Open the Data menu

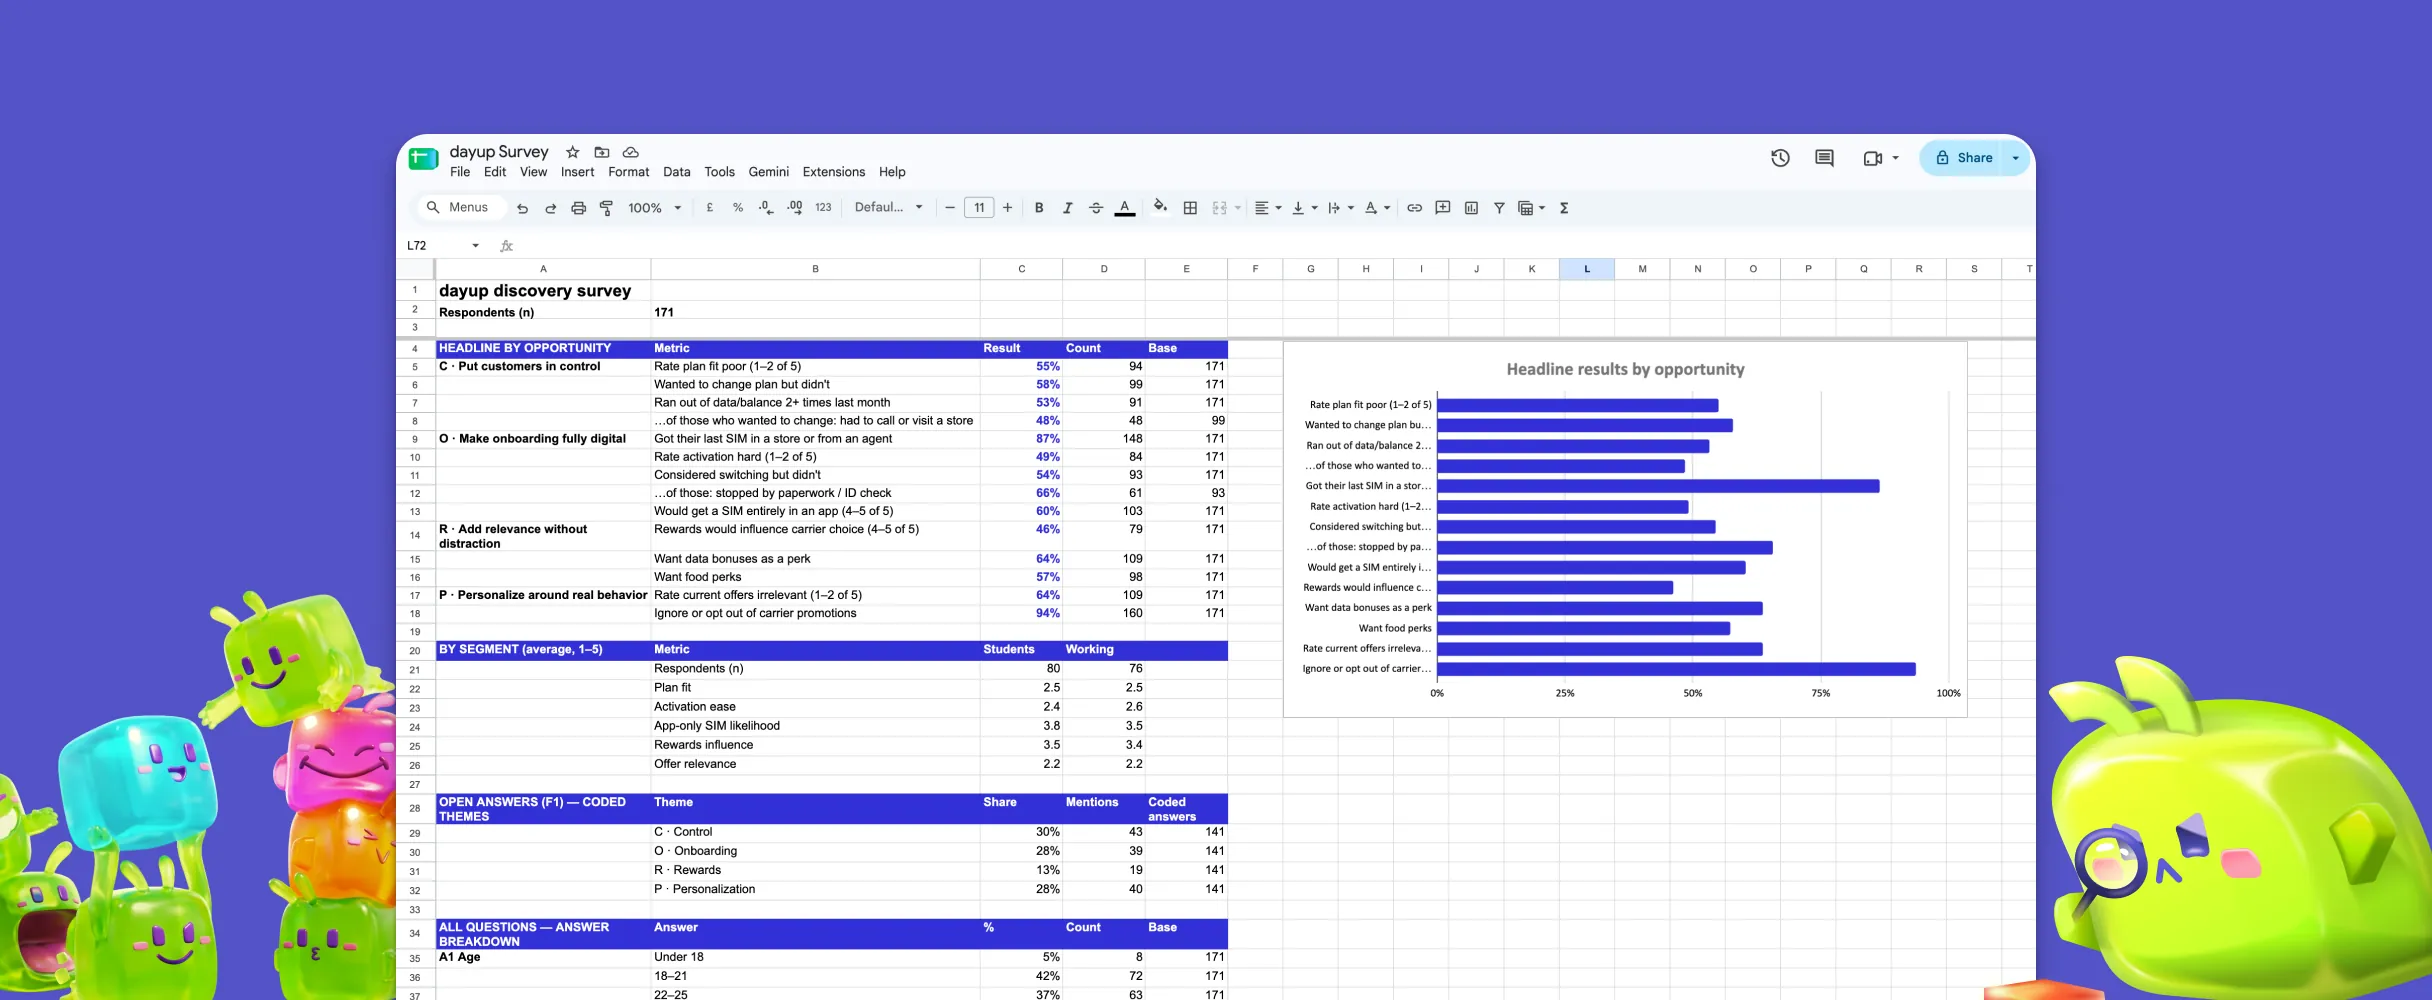tap(677, 172)
